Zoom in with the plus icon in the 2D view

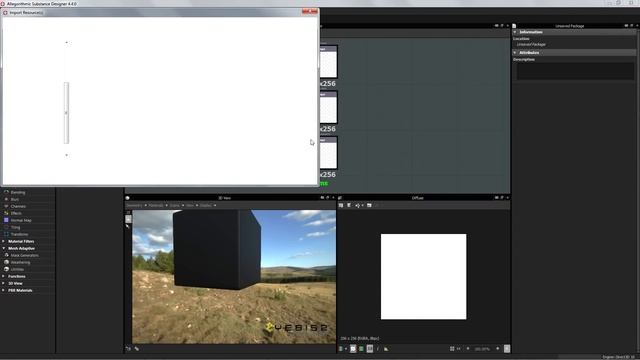coord(498,349)
